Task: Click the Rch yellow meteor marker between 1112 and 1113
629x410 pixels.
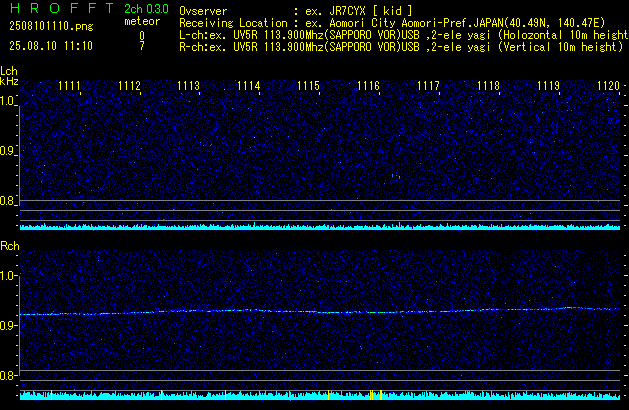Action: coord(161,395)
